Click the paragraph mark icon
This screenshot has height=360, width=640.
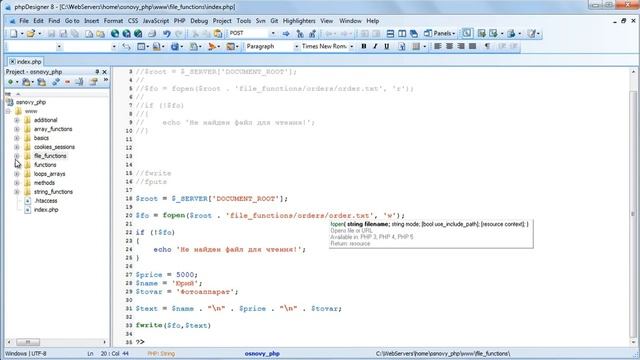pos(487,47)
